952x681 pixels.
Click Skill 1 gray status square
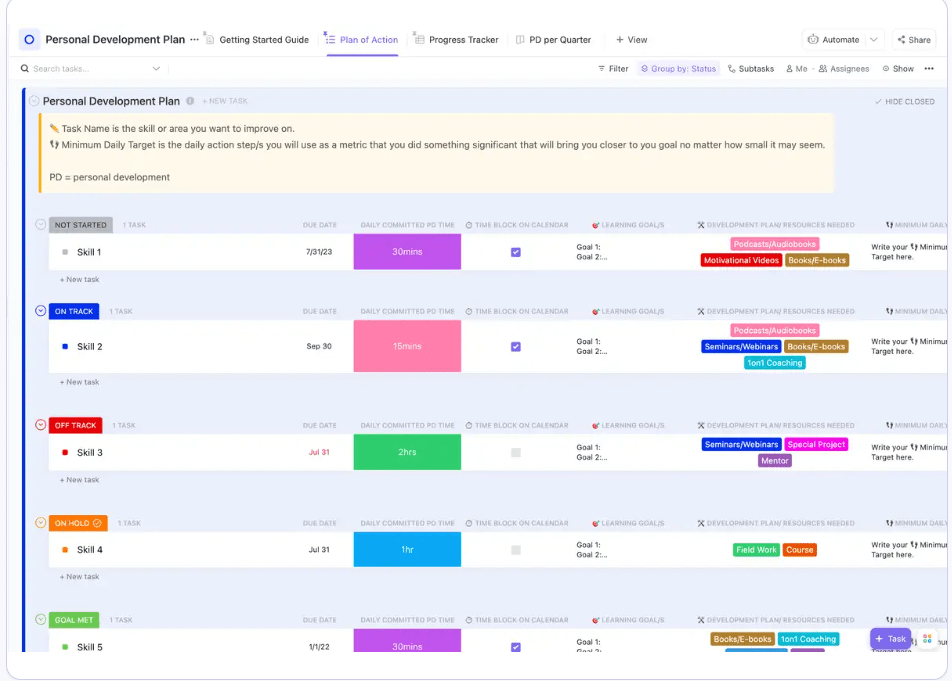pos(65,252)
